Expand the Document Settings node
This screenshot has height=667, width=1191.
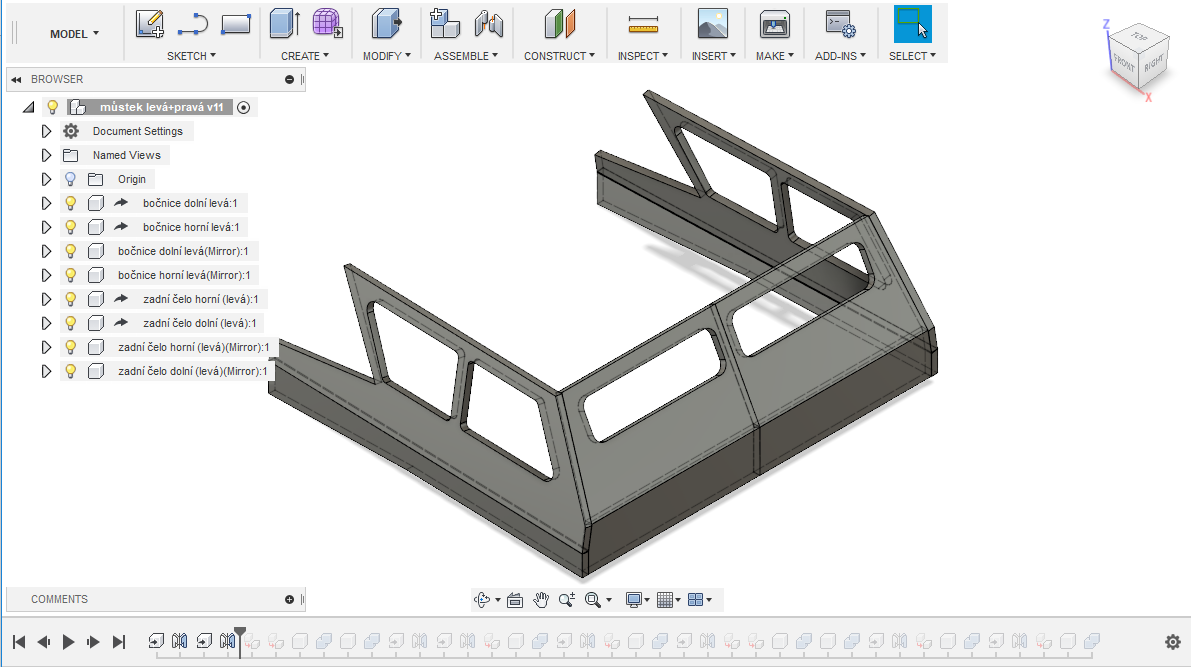(45, 131)
